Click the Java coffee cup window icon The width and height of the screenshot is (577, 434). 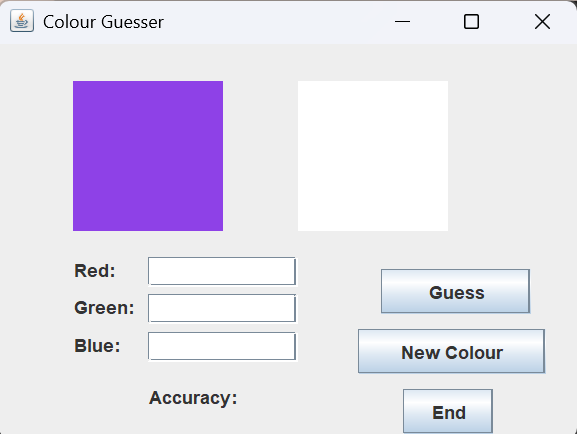(22, 21)
